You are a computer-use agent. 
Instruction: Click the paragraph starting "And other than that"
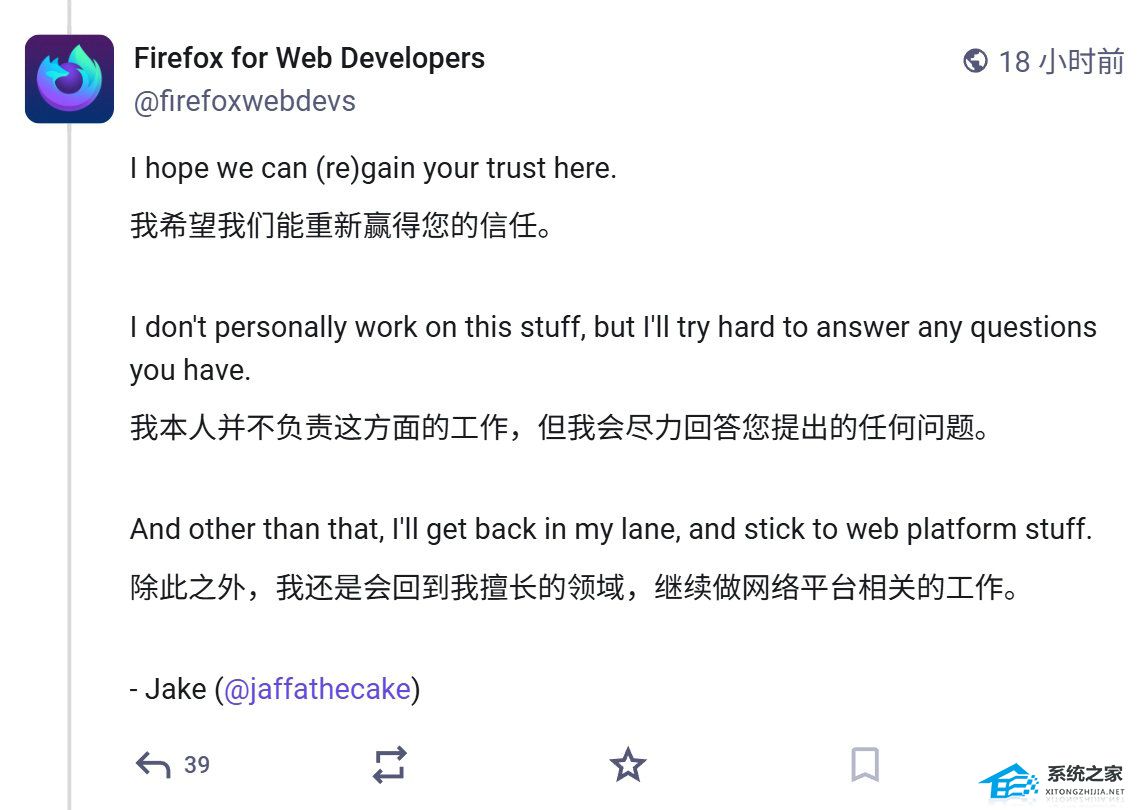[x=610, y=529]
